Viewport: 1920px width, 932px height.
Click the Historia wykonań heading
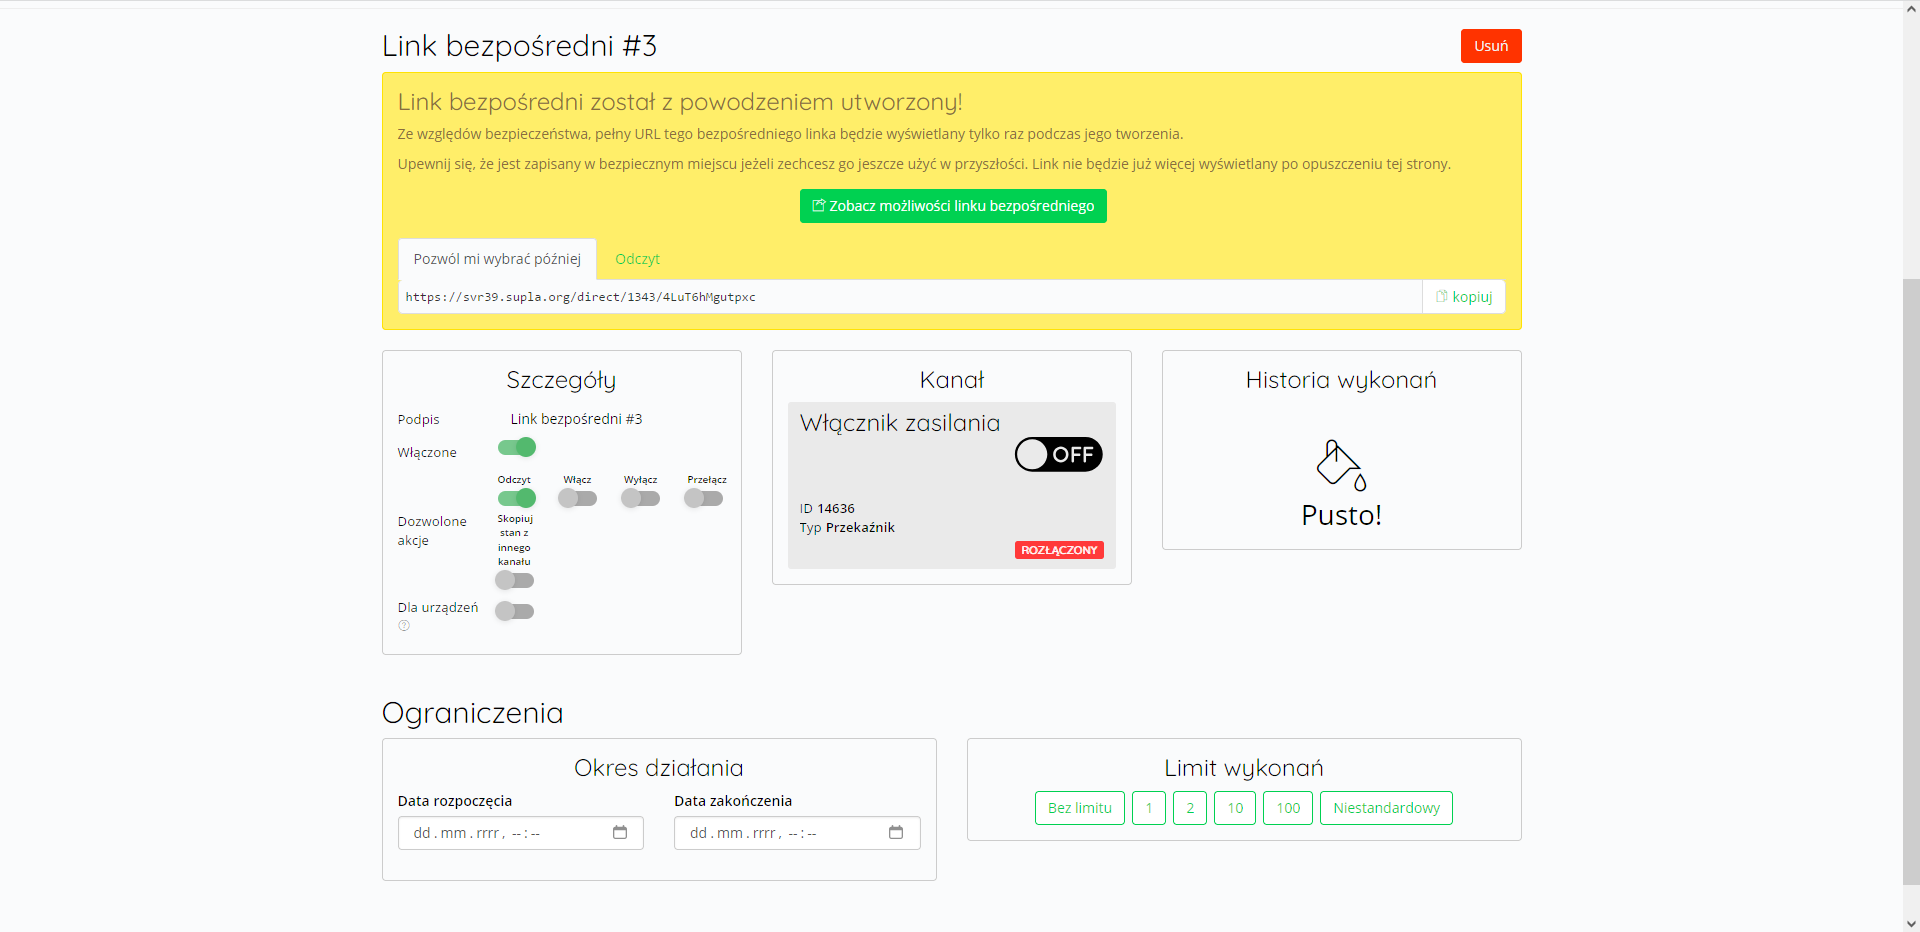tap(1341, 380)
